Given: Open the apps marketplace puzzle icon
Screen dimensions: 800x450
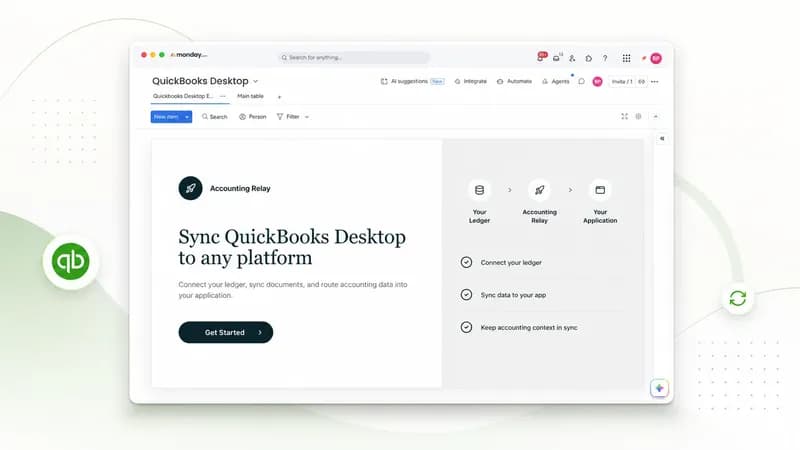Looking at the screenshot, I should 589,58.
